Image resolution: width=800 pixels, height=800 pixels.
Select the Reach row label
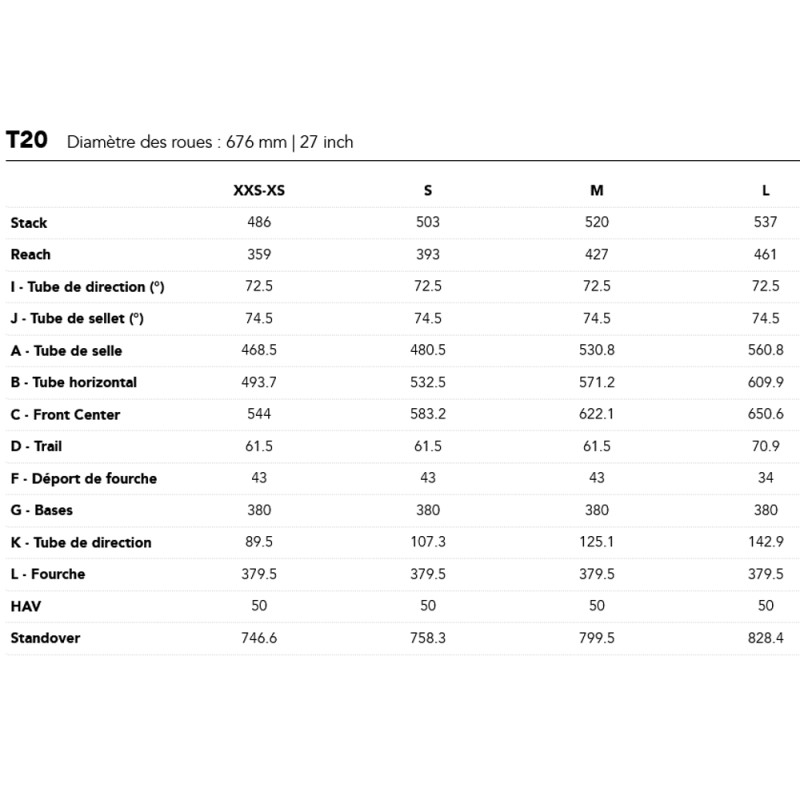point(31,255)
